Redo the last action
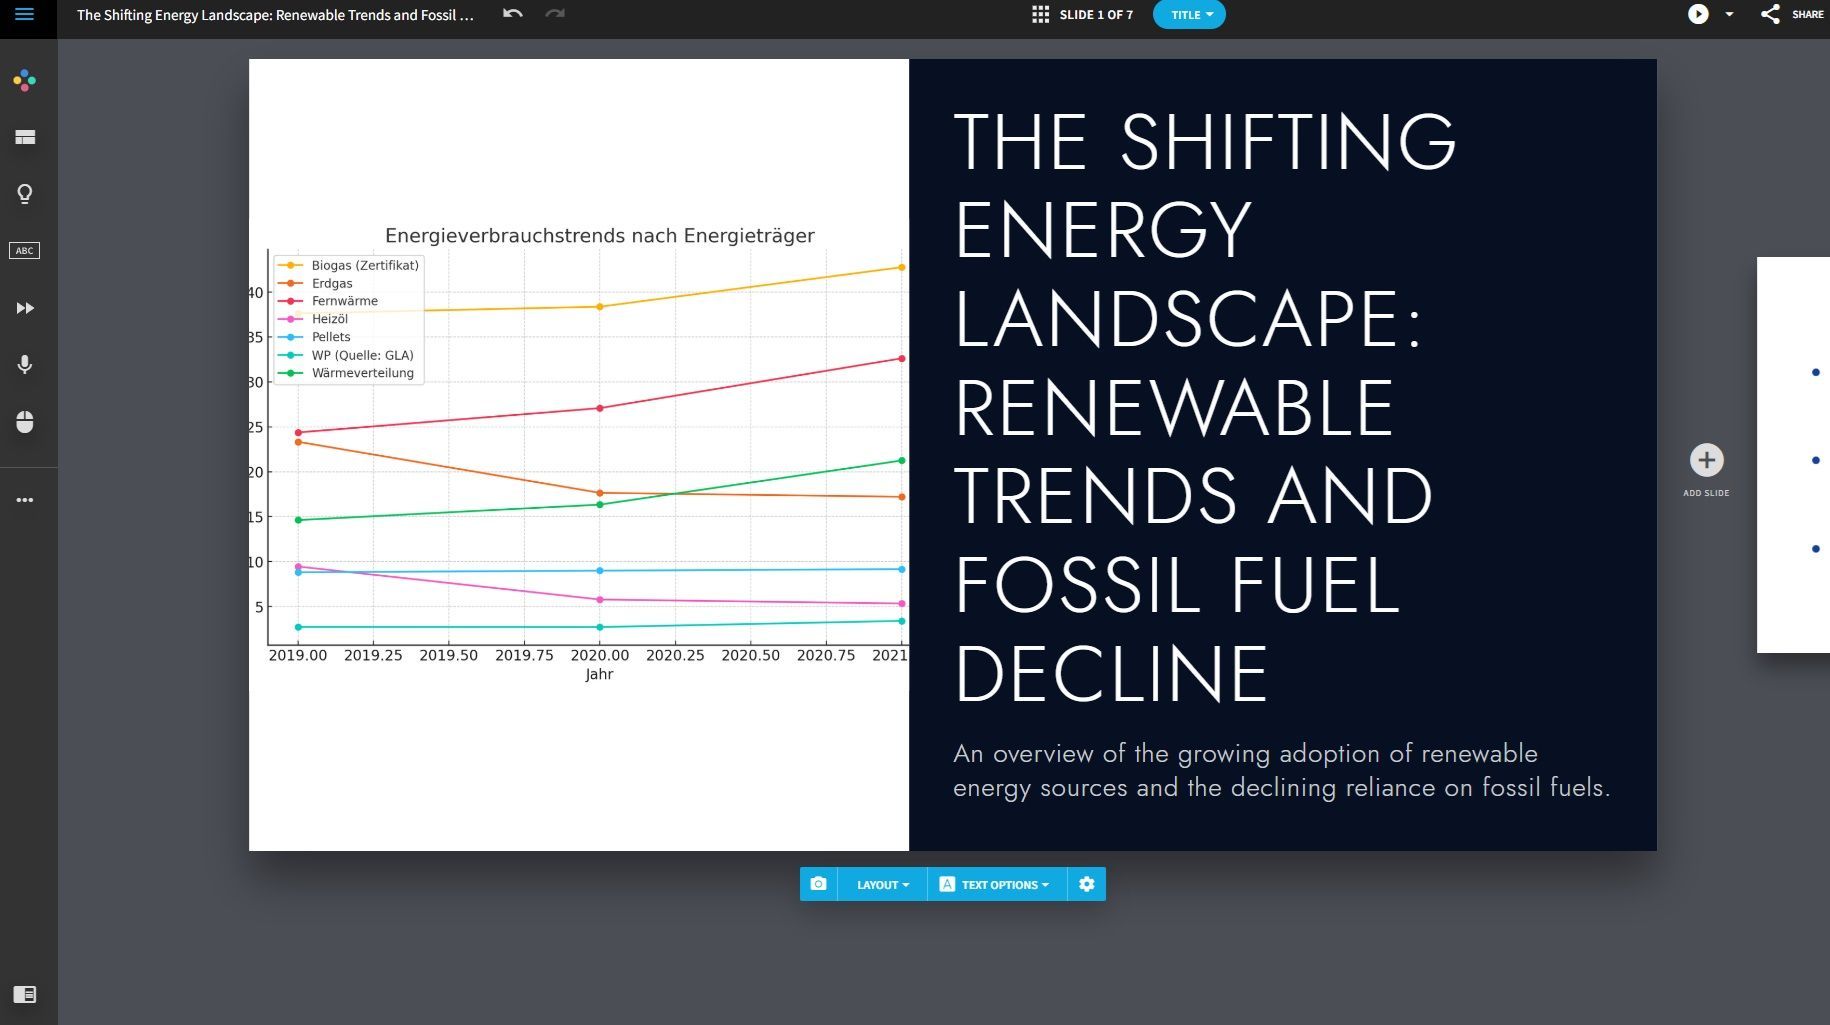The height and width of the screenshot is (1025, 1830). (x=555, y=14)
